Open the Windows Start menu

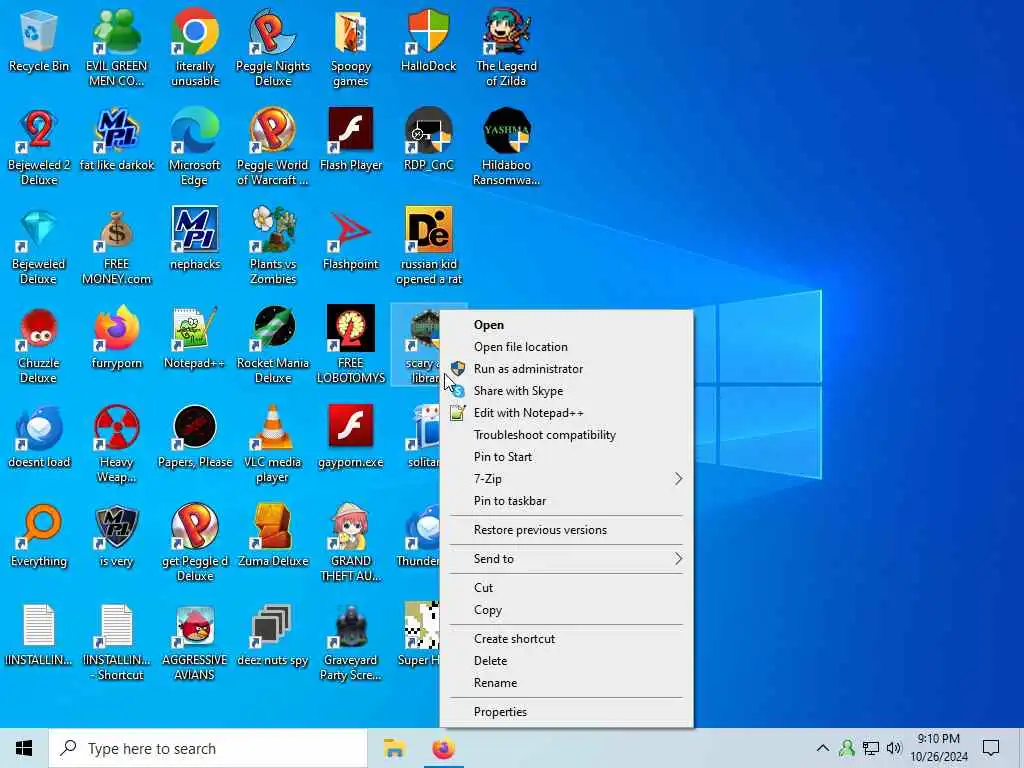tap(24, 748)
